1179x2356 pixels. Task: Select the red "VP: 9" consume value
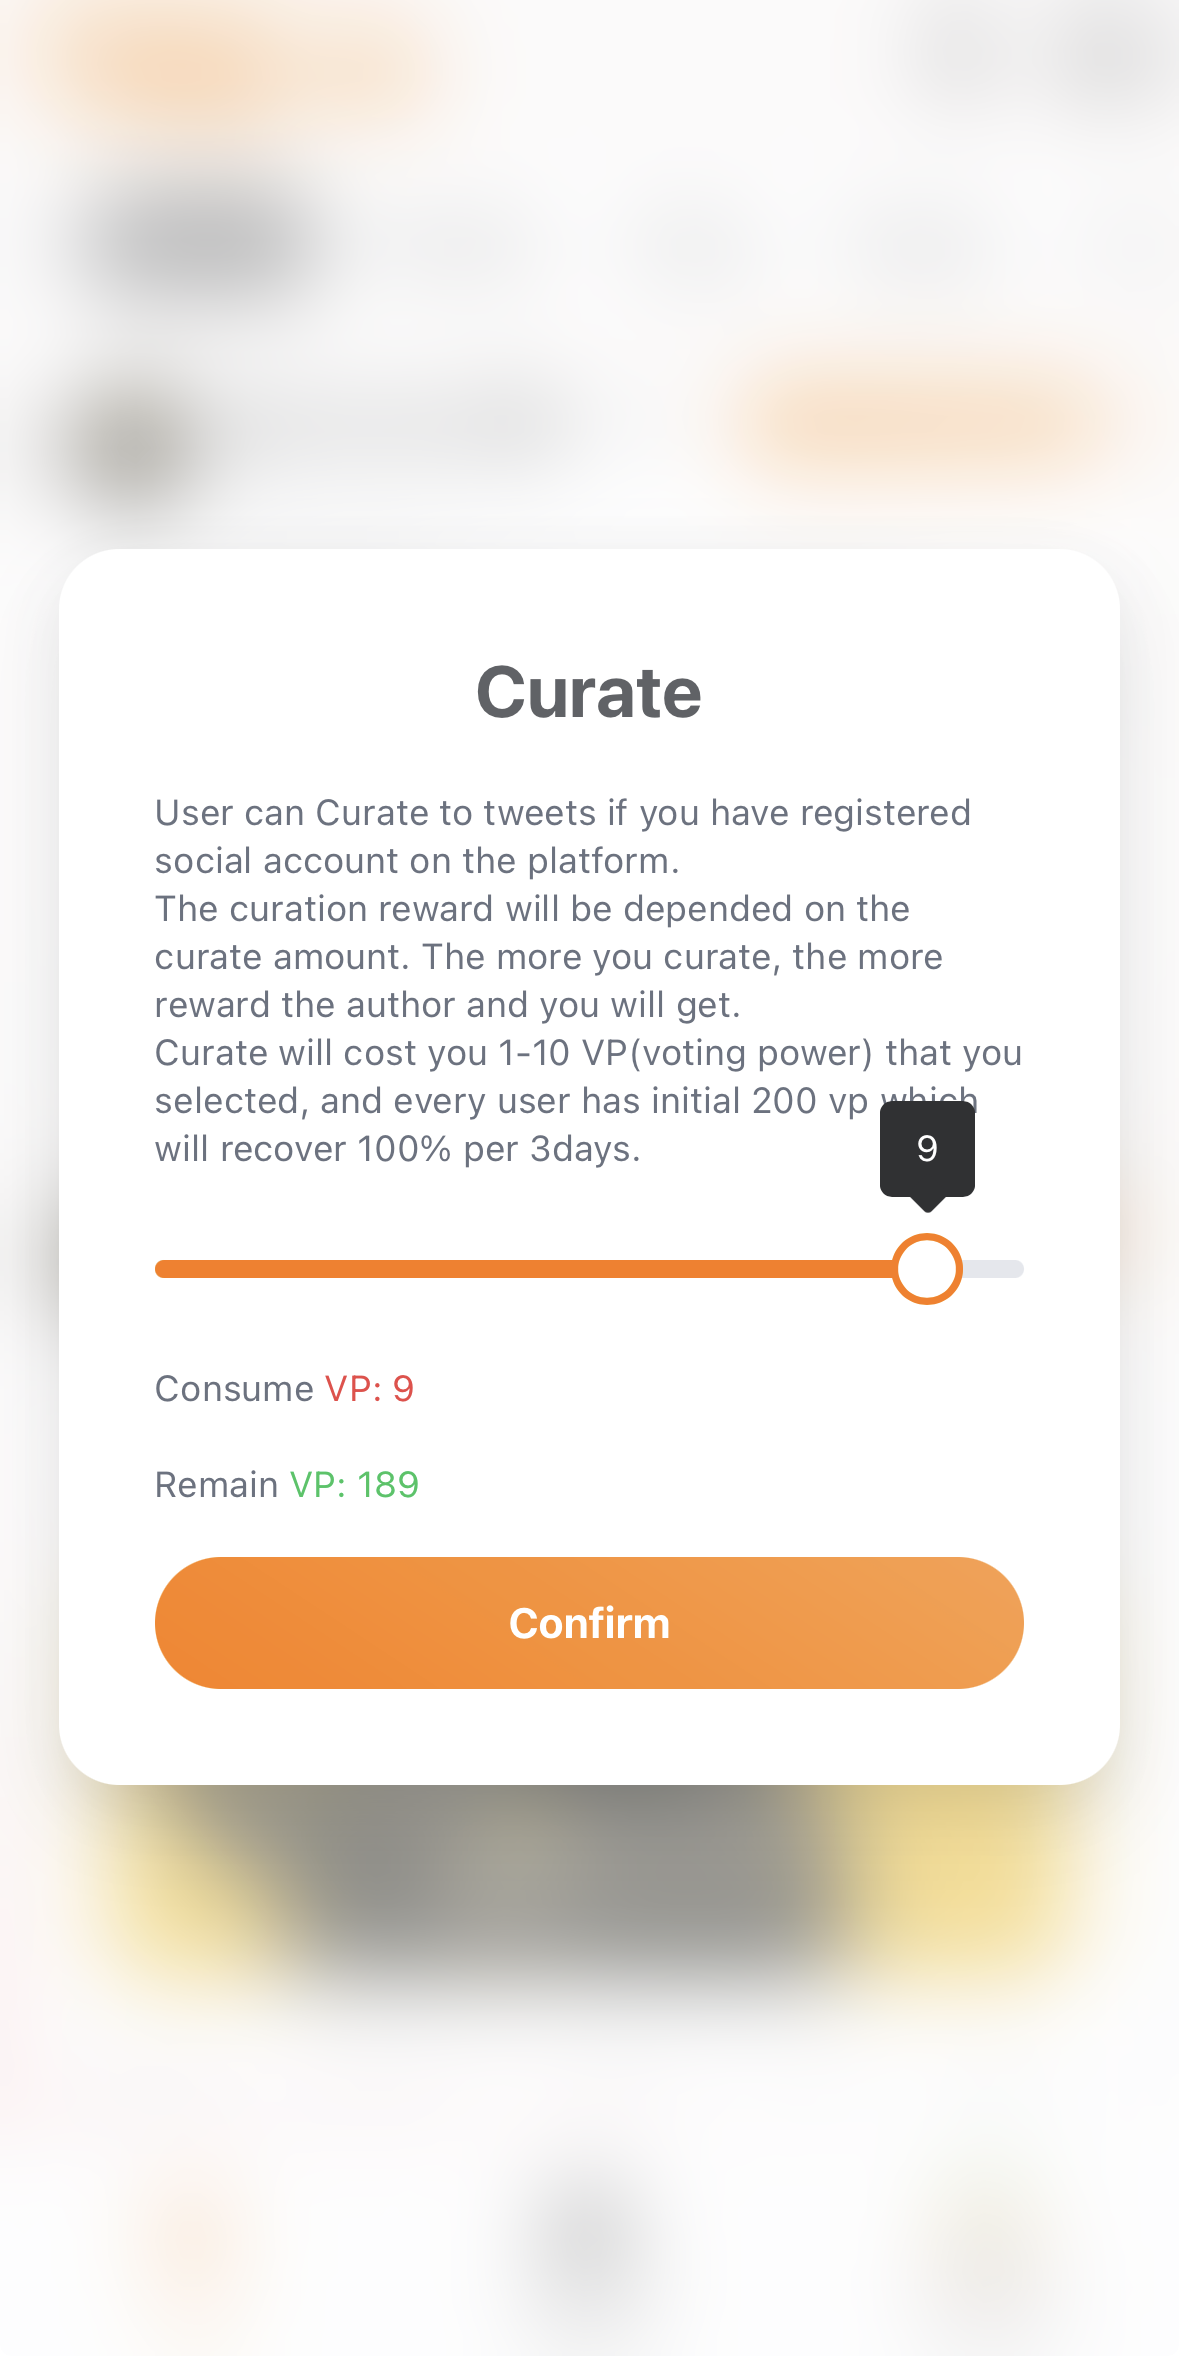pos(369,1388)
